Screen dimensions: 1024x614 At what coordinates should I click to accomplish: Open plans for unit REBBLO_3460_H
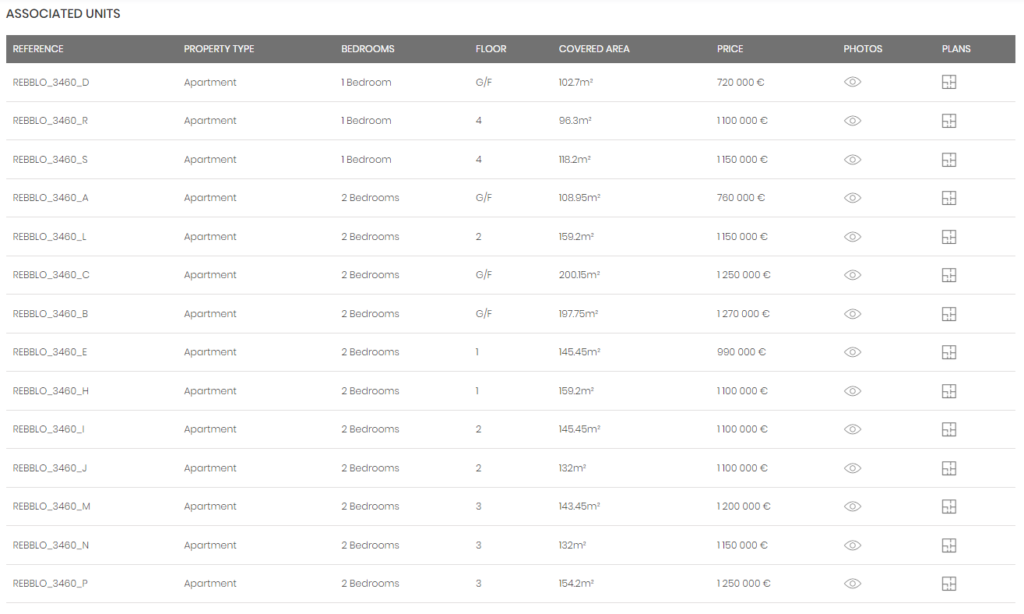click(x=949, y=391)
